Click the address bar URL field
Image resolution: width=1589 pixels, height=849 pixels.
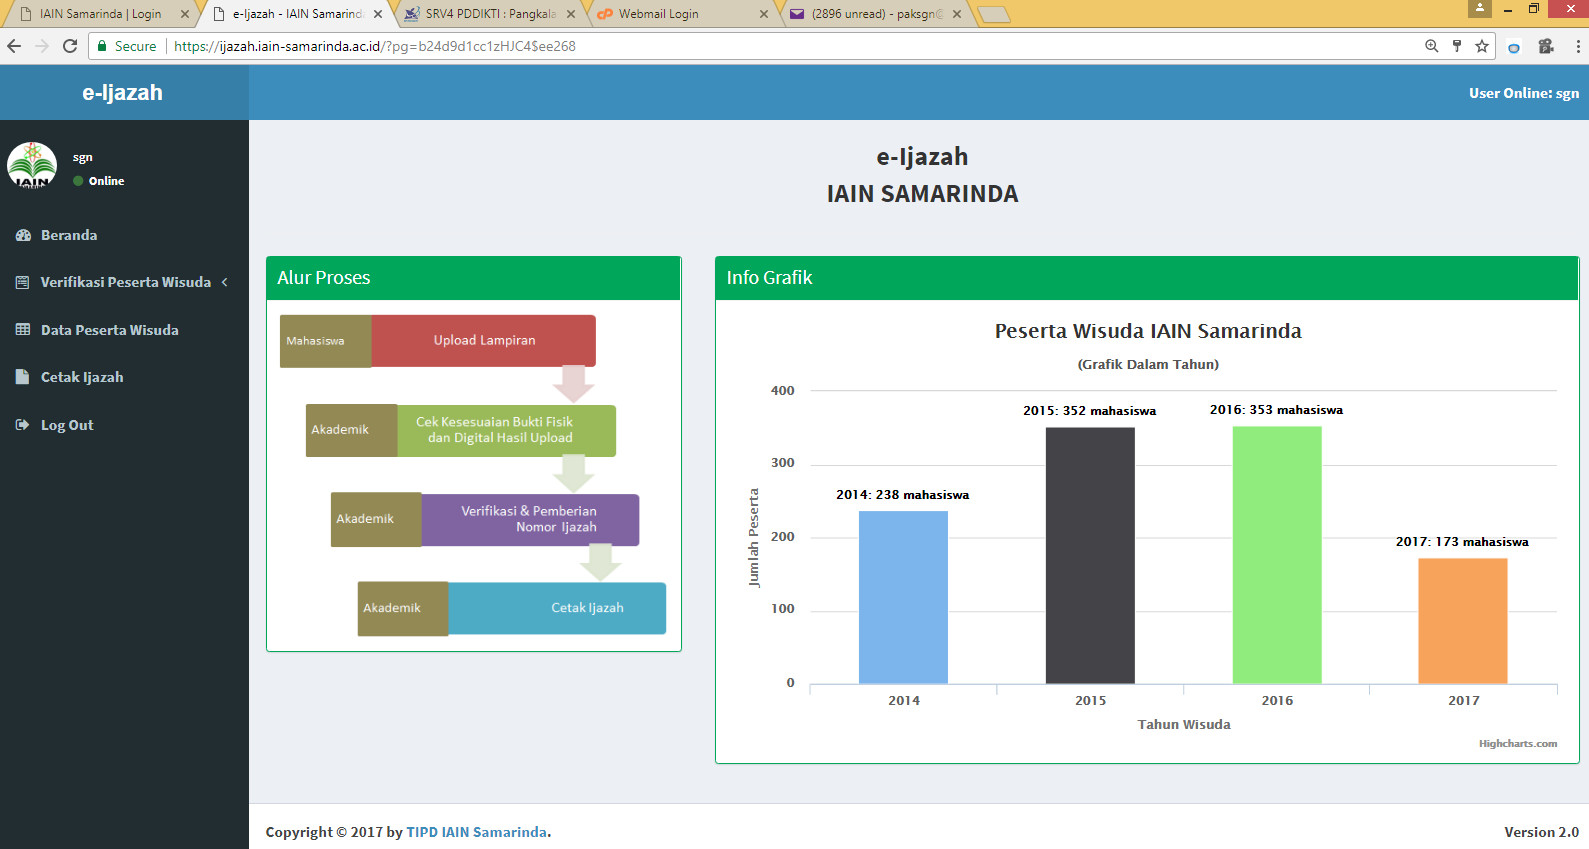[x=790, y=46]
